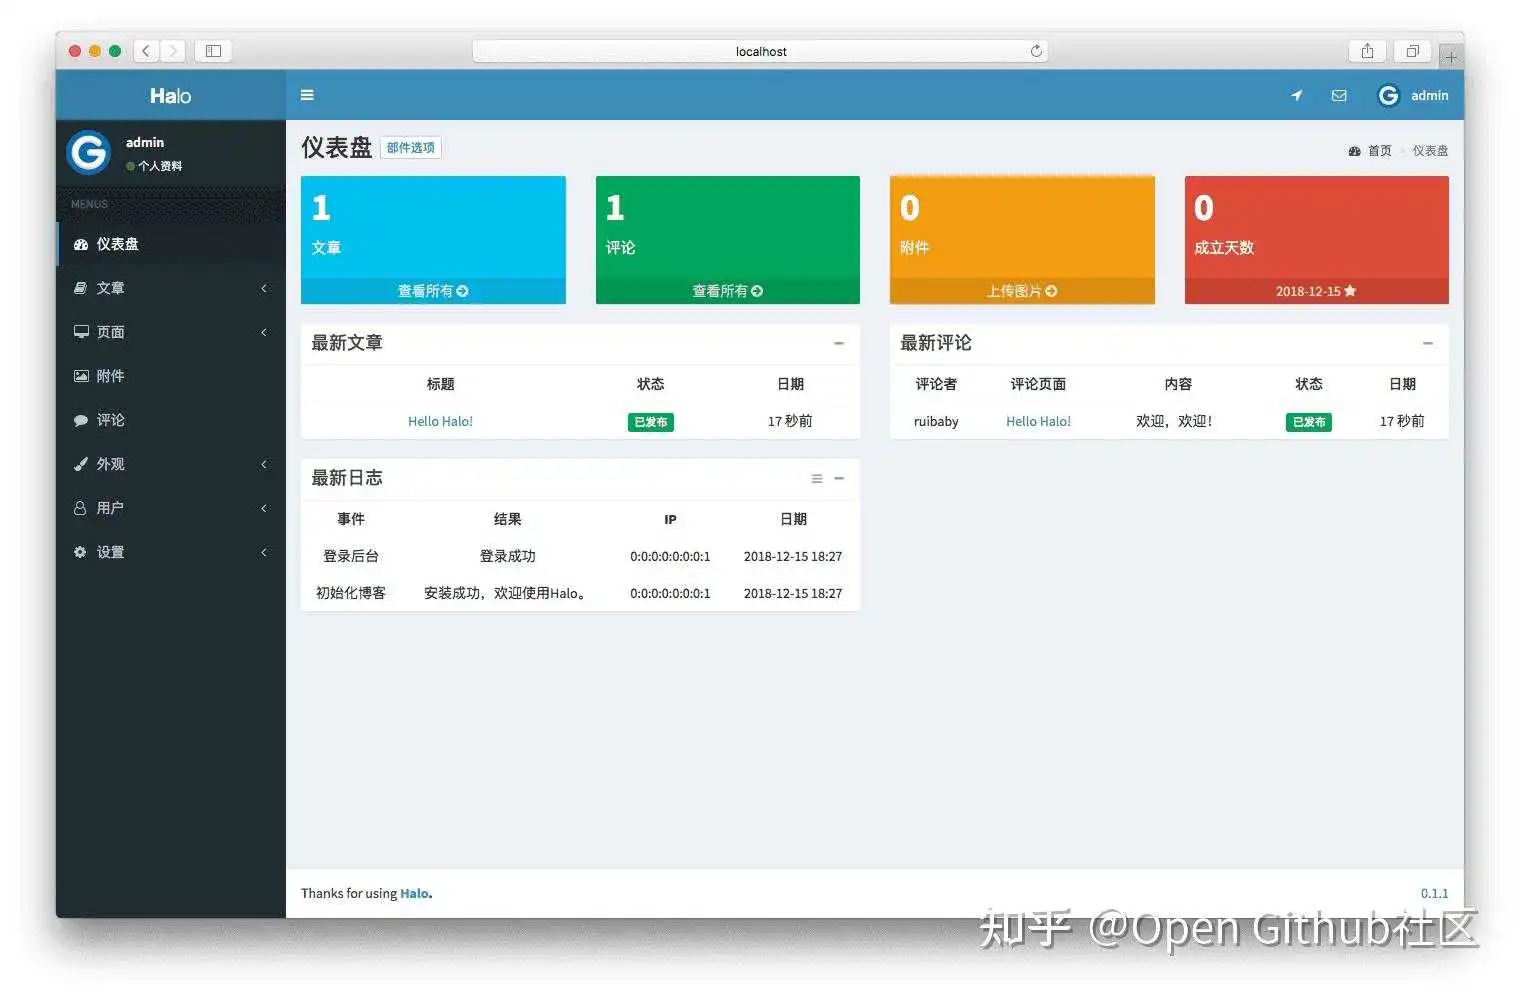Viewport: 1520px width, 998px height.
Task: Expand the 页面 submenu chevron
Action: (x=264, y=332)
